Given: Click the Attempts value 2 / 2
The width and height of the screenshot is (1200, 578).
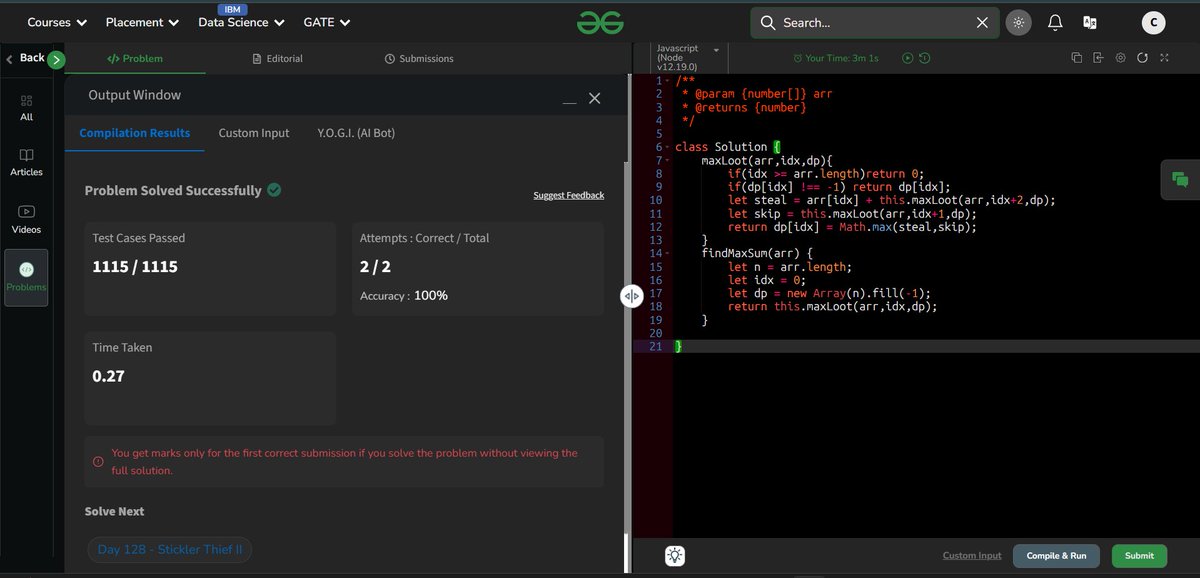Looking at the screenshot, I should click(x=375, y=267).
